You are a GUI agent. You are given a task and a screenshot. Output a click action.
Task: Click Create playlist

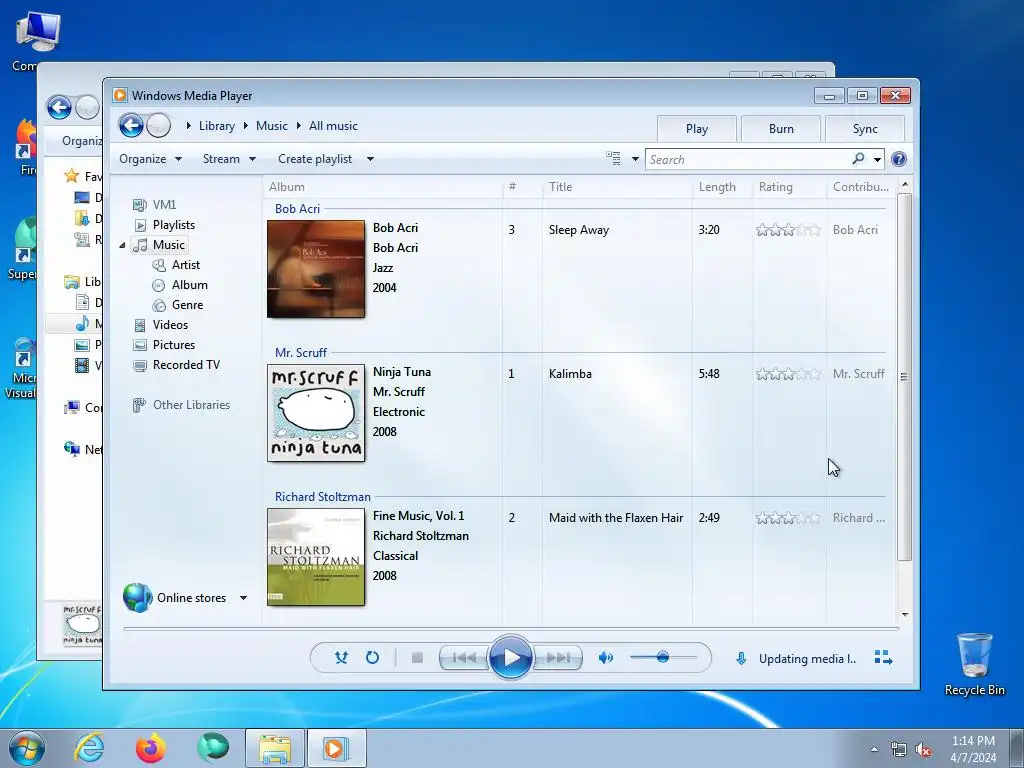(x=315, y=159)
